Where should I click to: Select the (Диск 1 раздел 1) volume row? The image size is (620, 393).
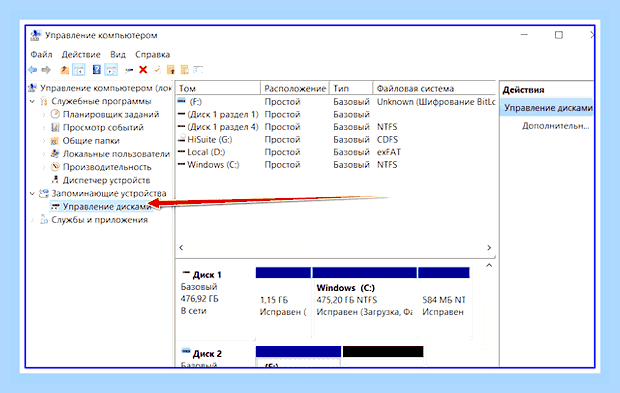pos(336,114)
